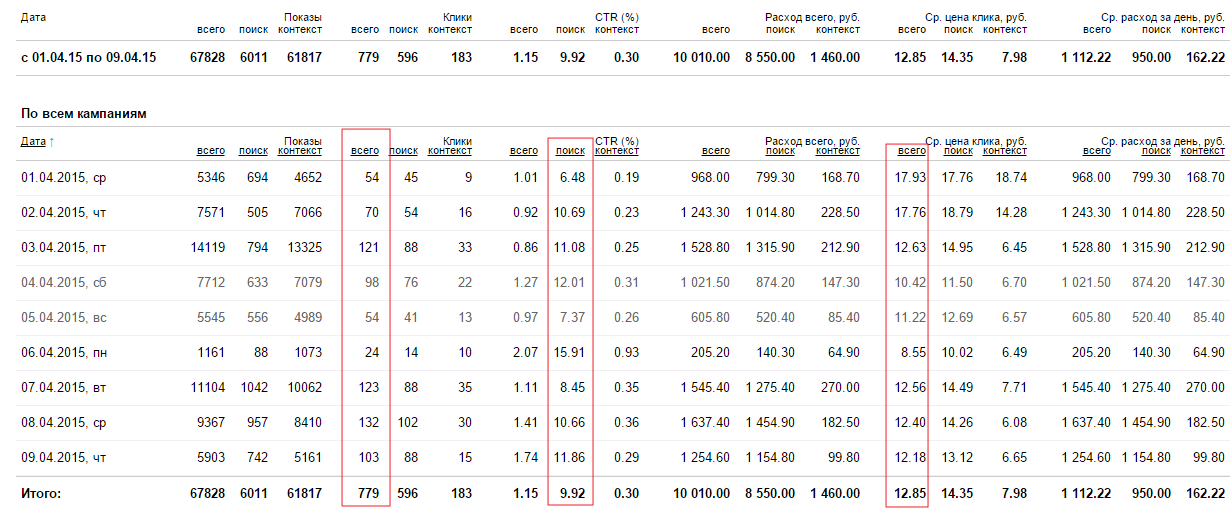Viewport: 1230px width, 509px height.
Task: Sort by Клики всего underlined header
Action: (365, 151)
